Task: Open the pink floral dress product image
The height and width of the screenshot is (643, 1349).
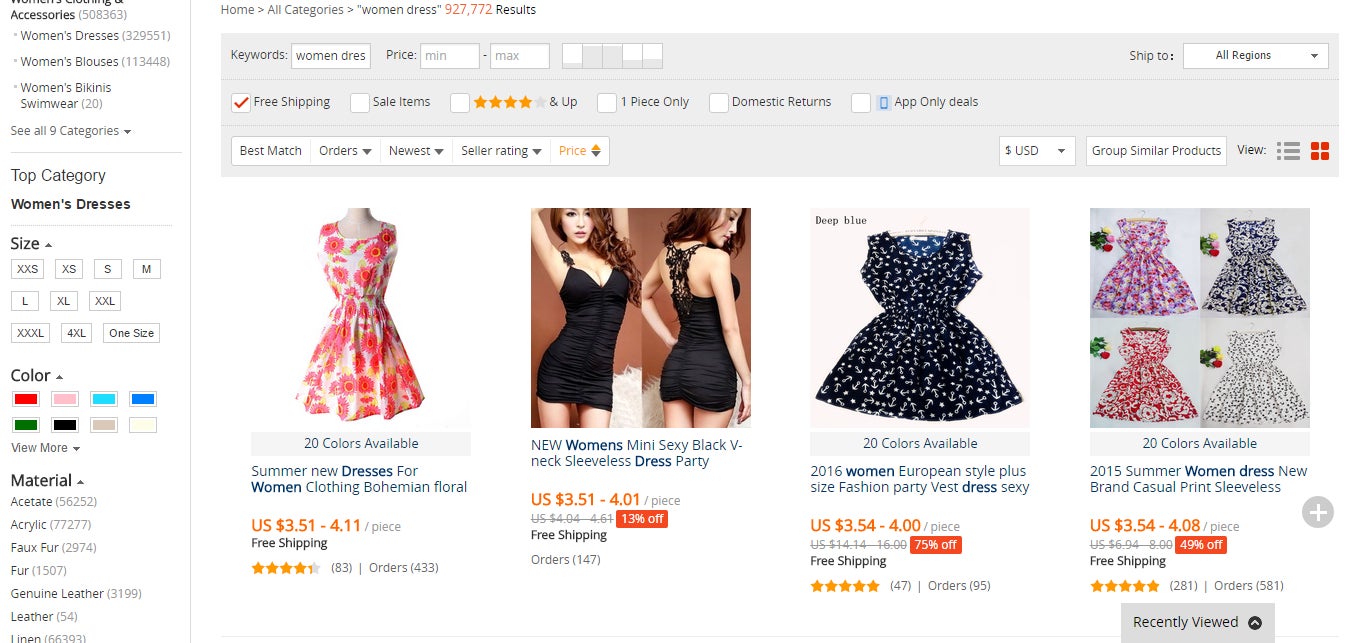Action: tap(361, 318)
